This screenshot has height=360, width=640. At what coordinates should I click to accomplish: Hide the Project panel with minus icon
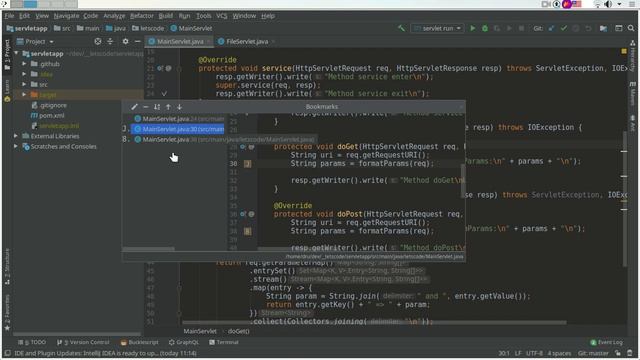[x=138, y=41]
